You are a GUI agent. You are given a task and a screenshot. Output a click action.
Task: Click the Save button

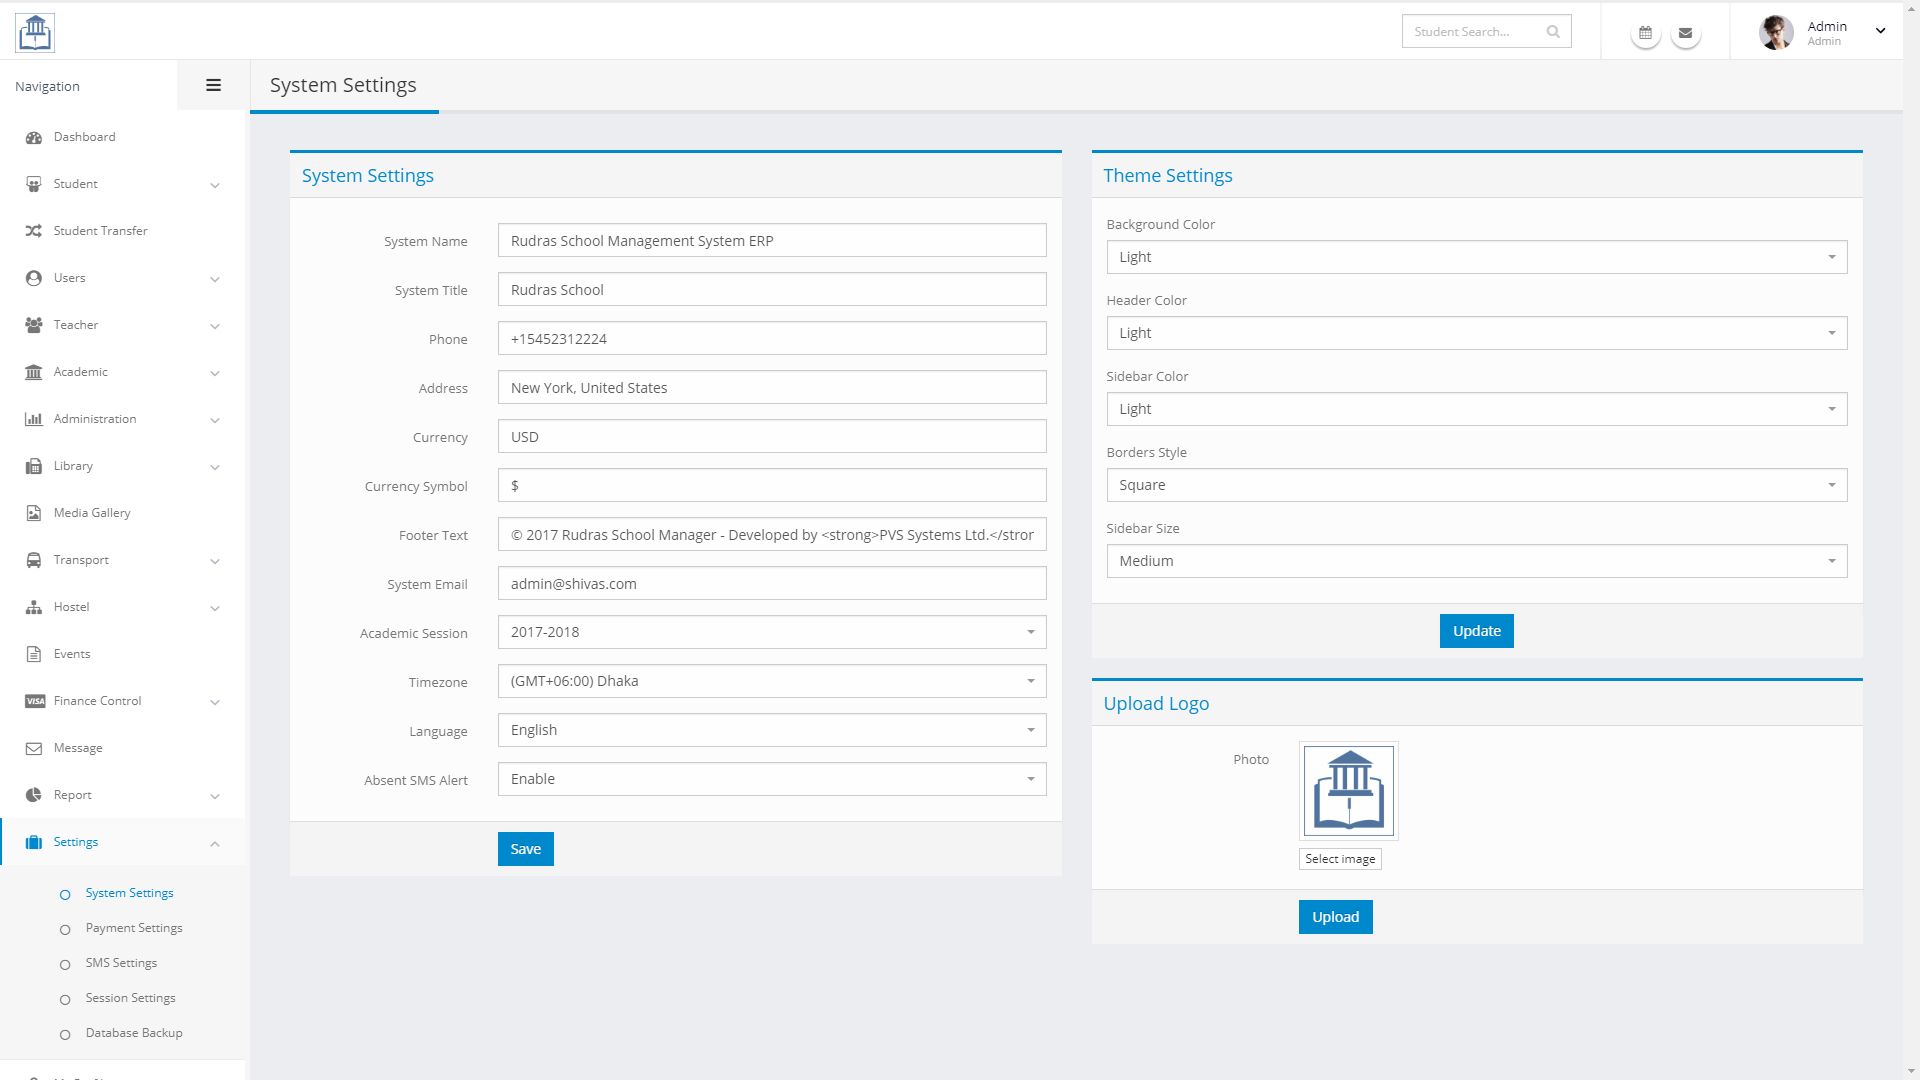[x=525, y=849]
